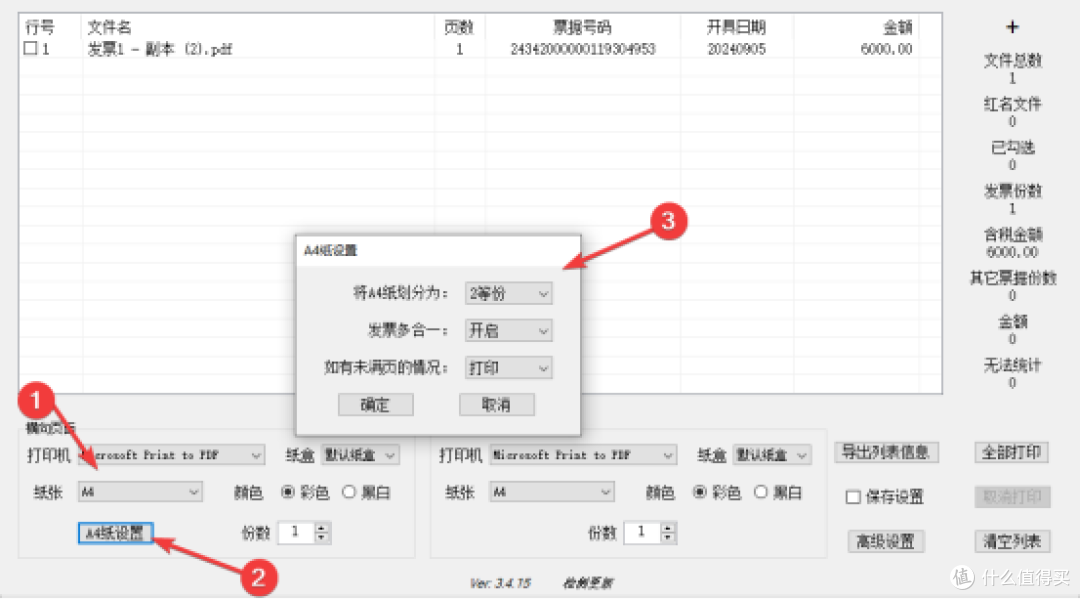Image resolution: width=1080 pixels, height=600 pixels.
Task: Click the 无法统计 statistic label
Action: [x=1012, y=365]
